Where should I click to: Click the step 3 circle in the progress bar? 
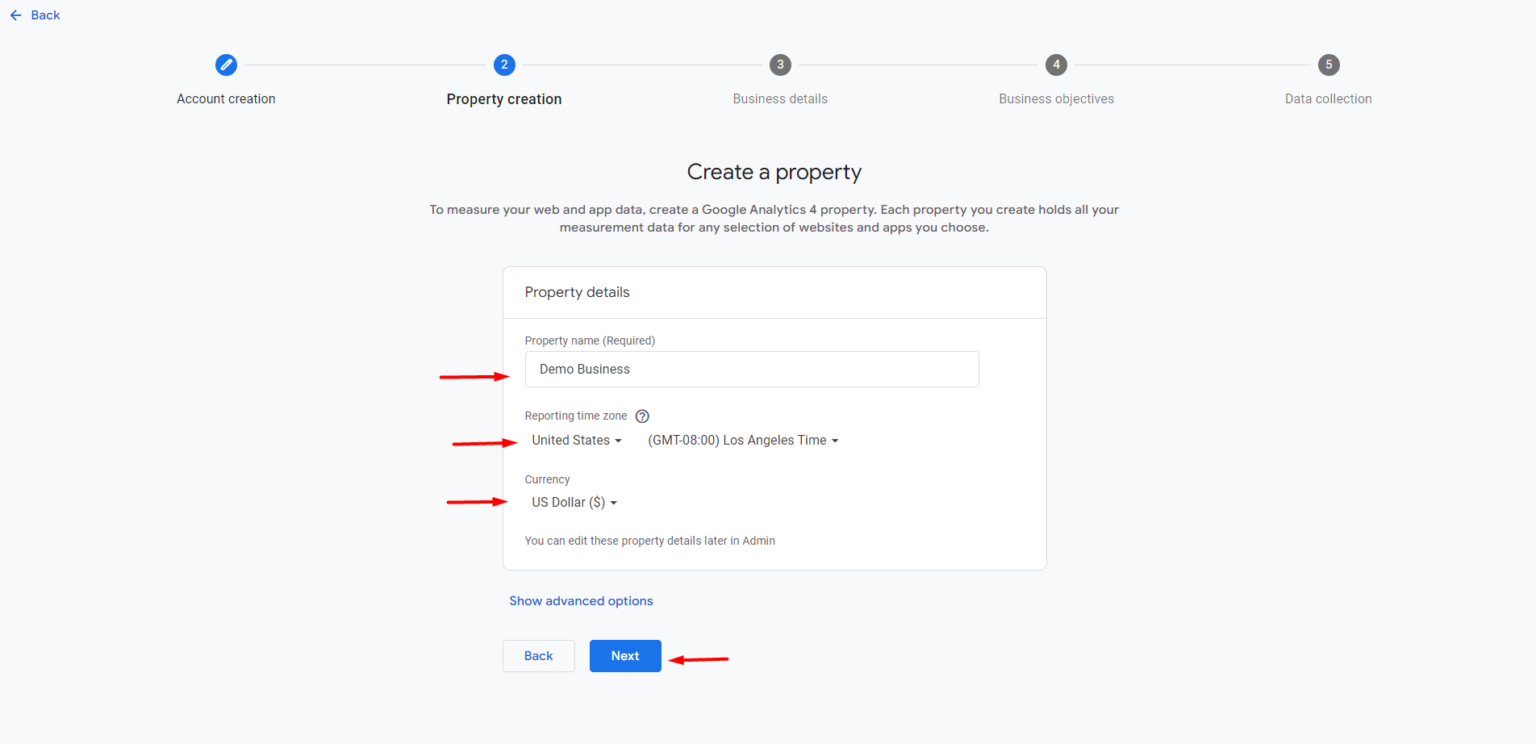click(x=780, y=64)
